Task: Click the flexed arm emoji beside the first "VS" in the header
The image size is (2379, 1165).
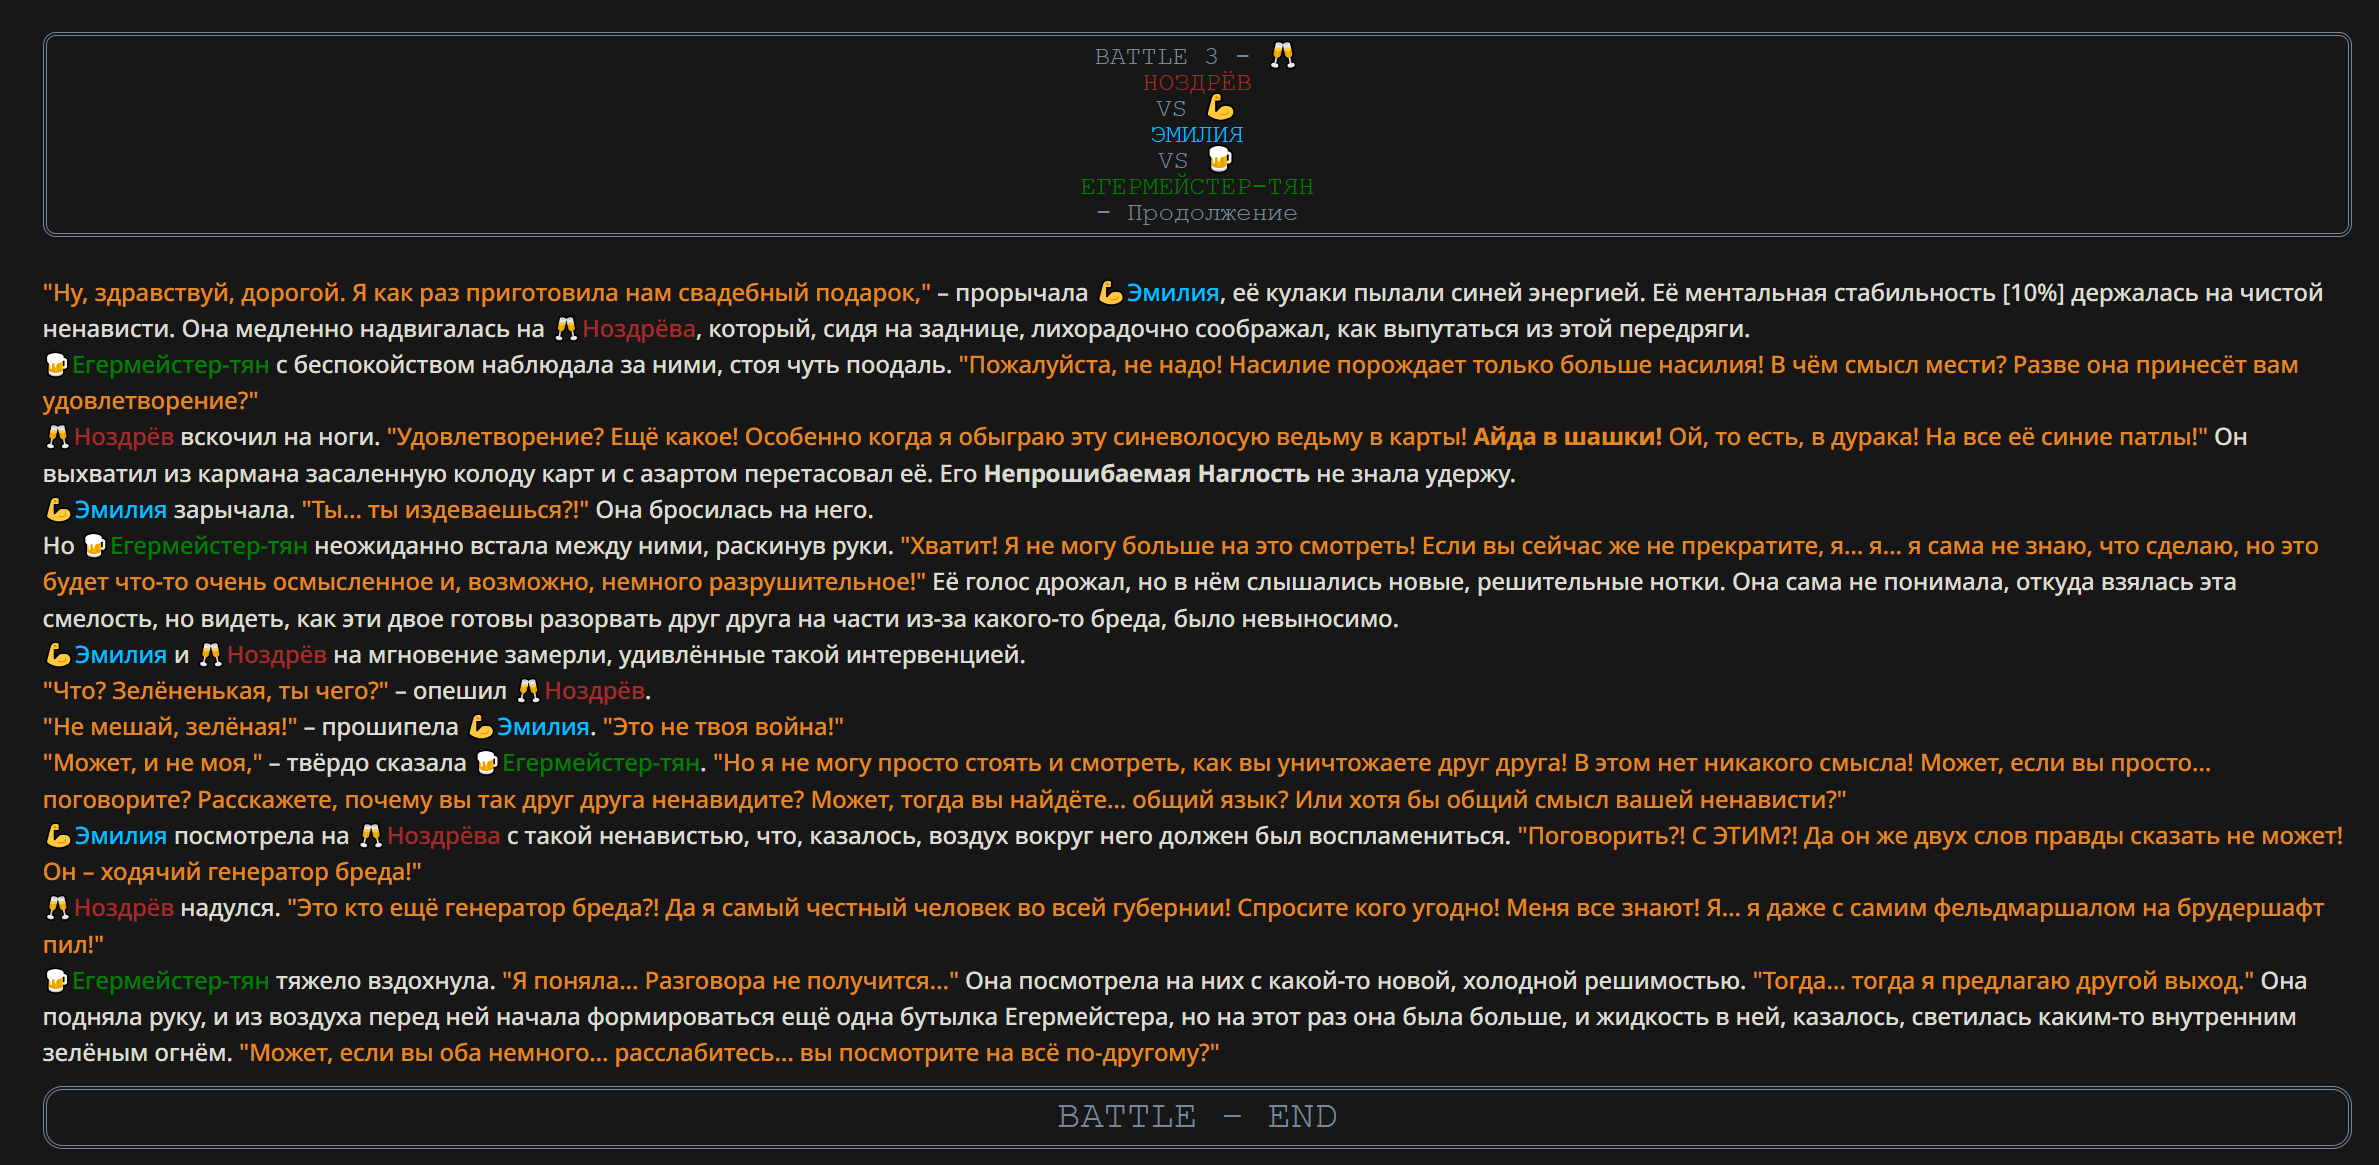Action: pos(1220,107)
